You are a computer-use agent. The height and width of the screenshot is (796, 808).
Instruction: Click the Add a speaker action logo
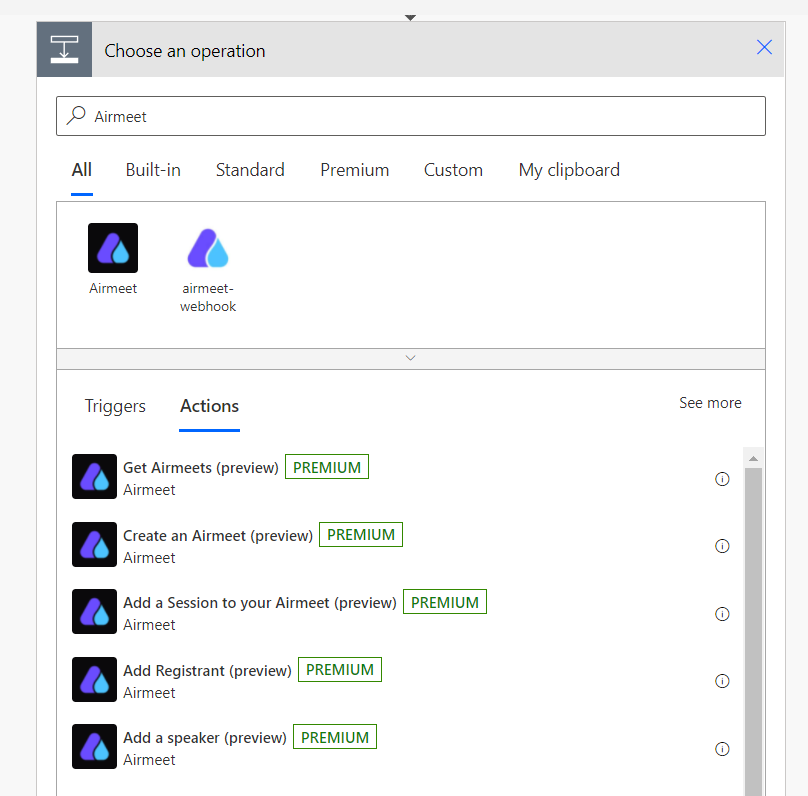pos(94,746)
